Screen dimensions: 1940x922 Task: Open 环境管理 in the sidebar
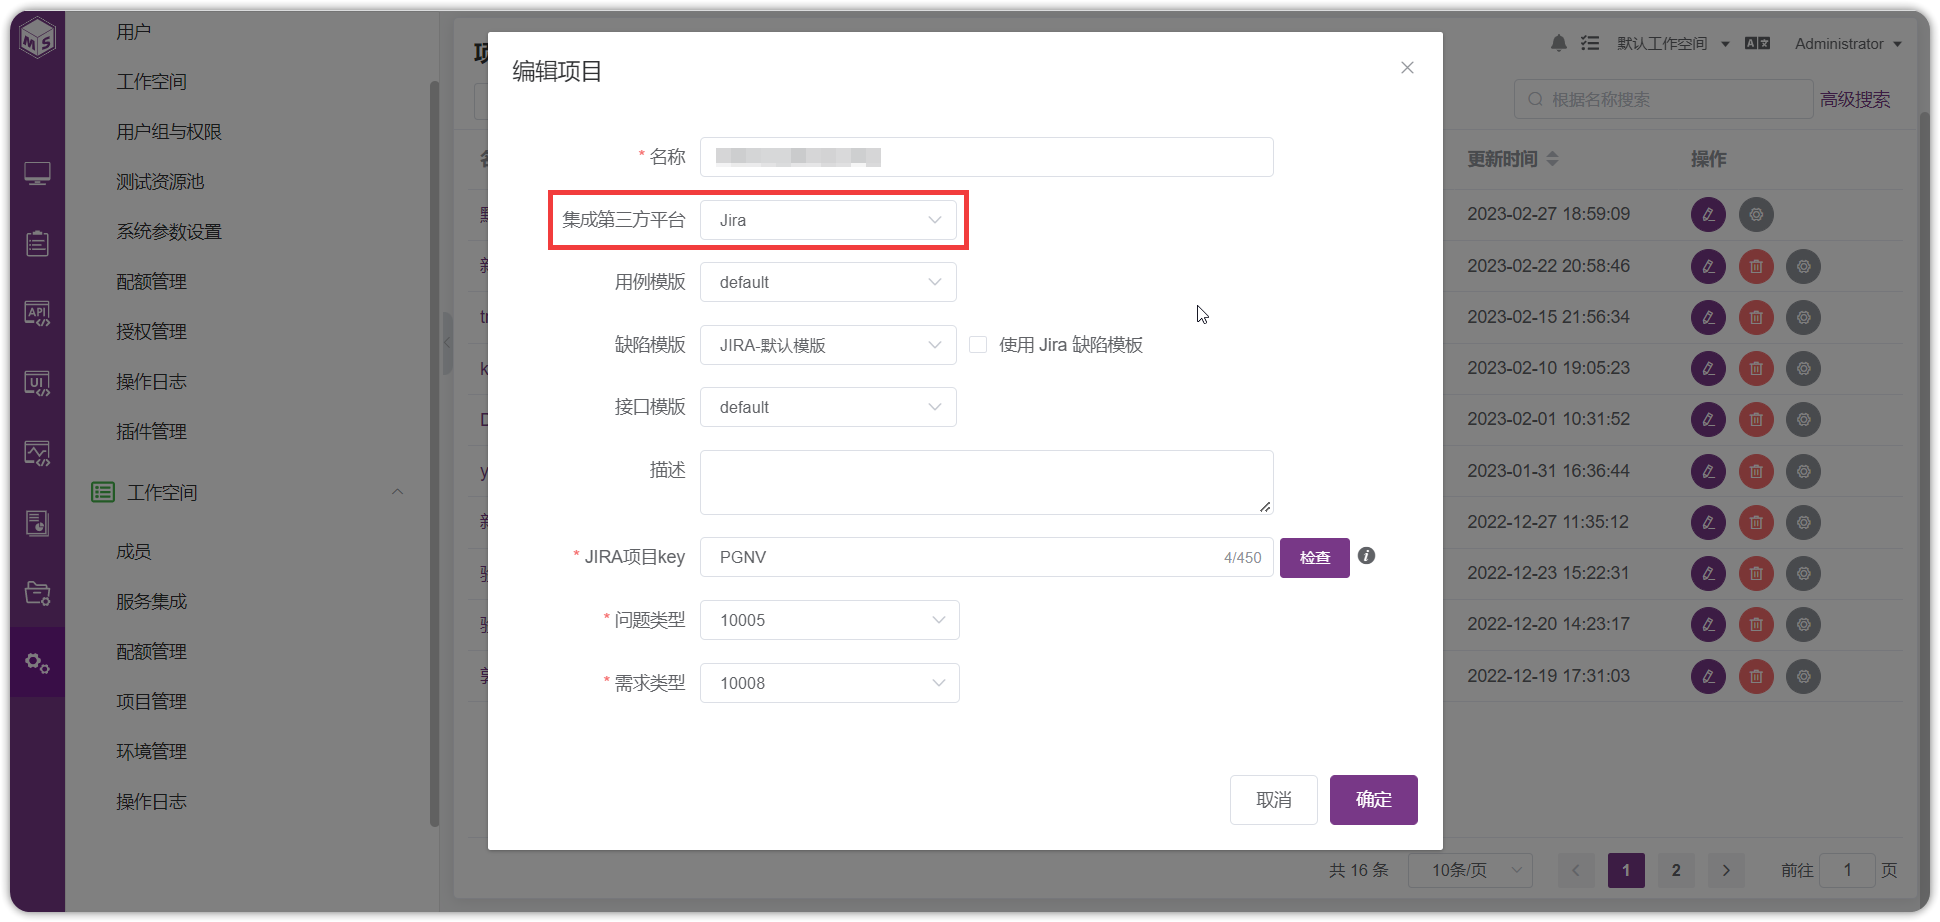[x=152, y=752]
